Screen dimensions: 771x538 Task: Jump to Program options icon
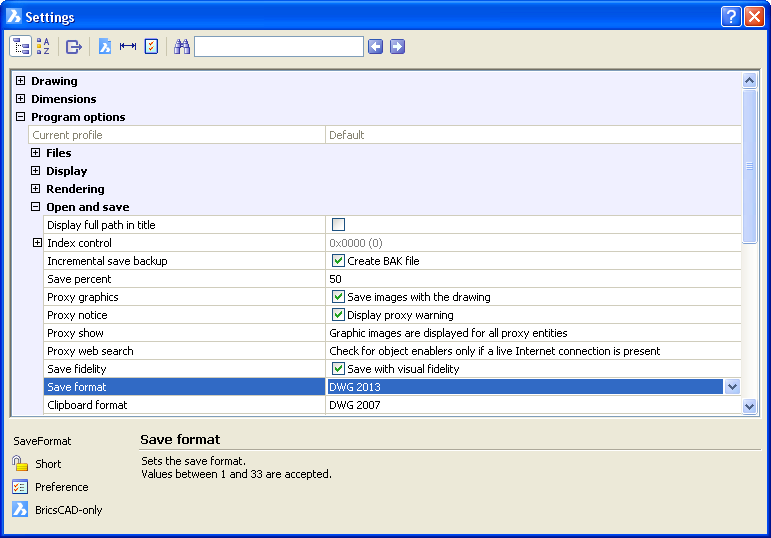click(x=151, y=47)
